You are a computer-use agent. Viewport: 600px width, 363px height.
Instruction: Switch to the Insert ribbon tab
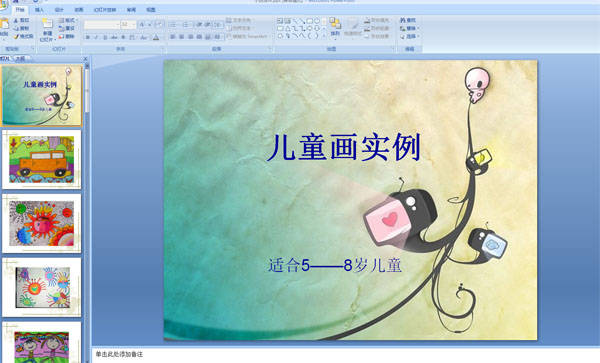coord(39,10)
